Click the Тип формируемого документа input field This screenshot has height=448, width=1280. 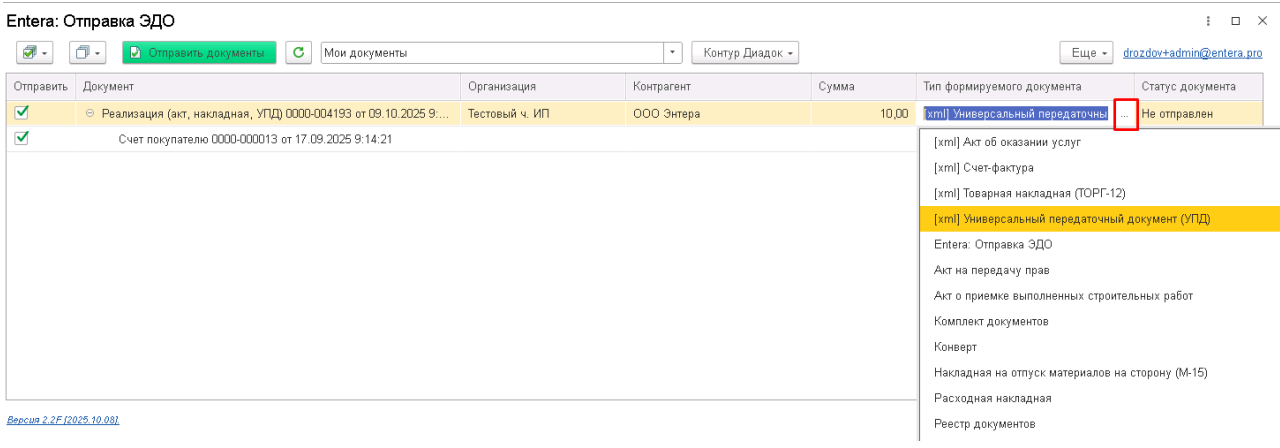[1015, 114]
